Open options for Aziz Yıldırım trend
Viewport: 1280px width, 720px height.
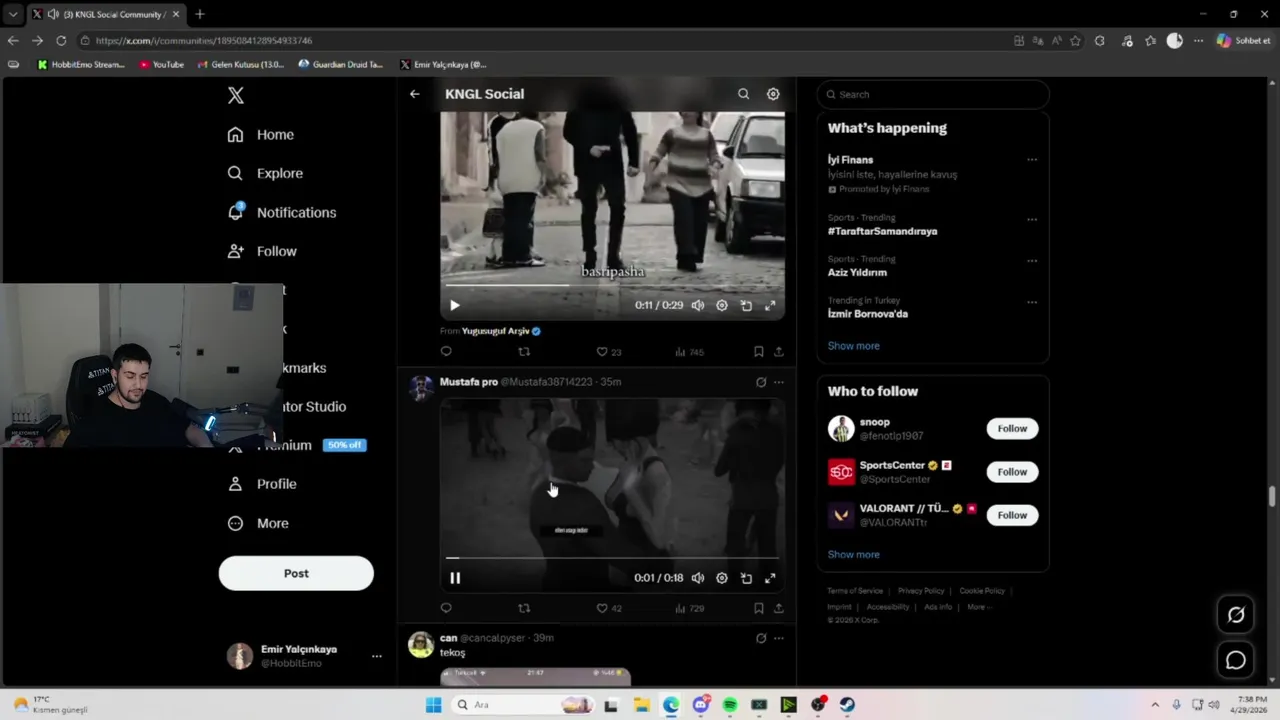tap(1032, 261)
